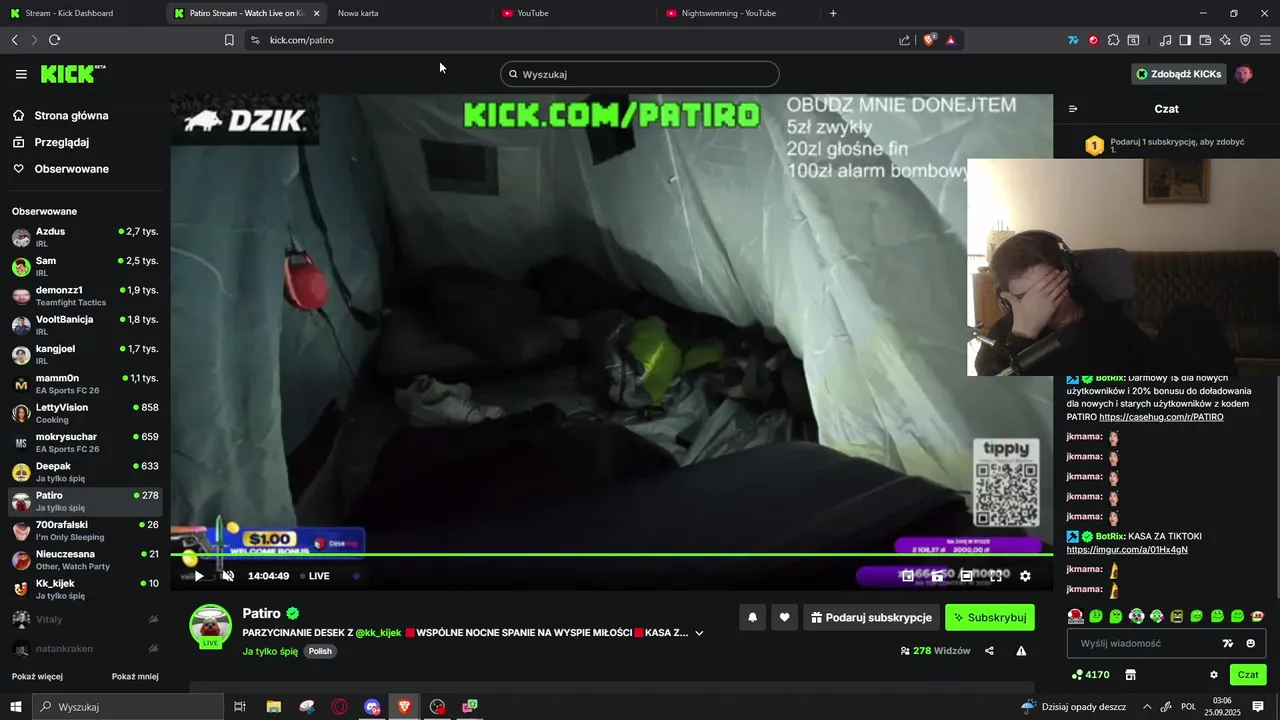This screenshot has height=720, width=1280.
Task: Open Brave VPN shield icon
Action: pyautogui.click(x=1245, y=40)
